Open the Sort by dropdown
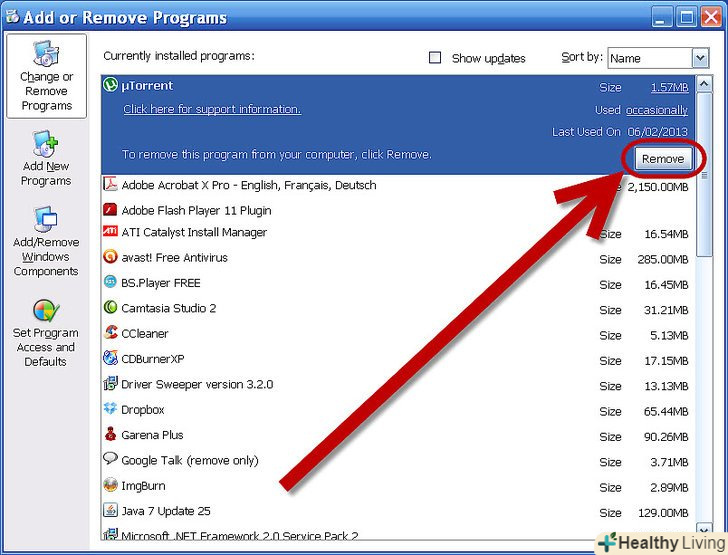 click(700, 59)
